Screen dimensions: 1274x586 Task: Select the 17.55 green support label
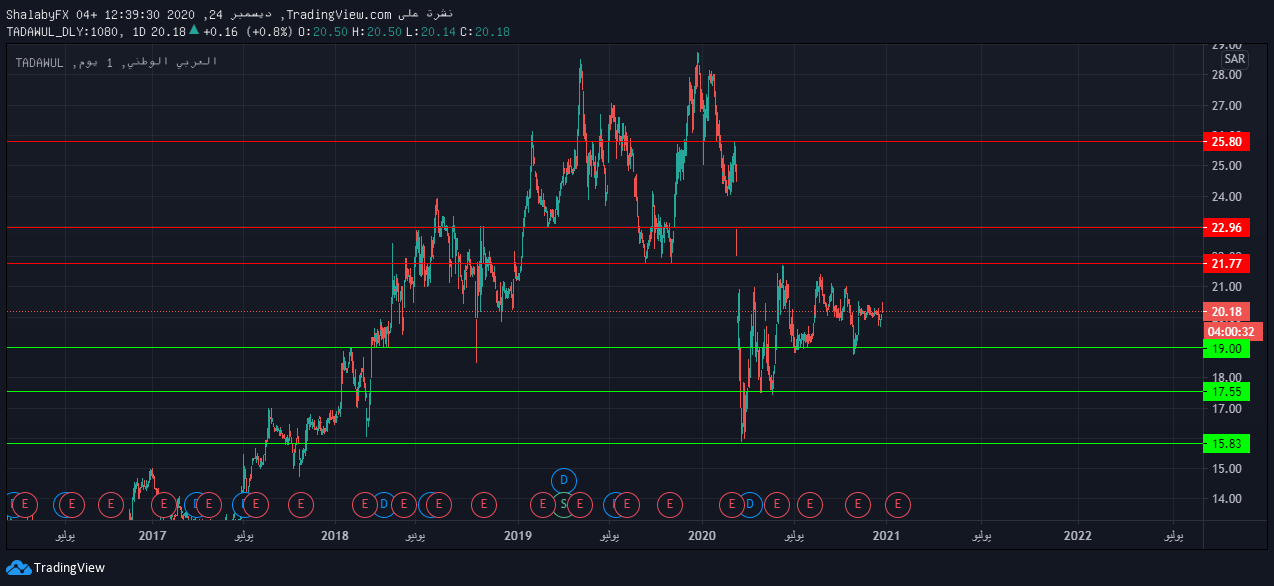tap(1226, 391)
